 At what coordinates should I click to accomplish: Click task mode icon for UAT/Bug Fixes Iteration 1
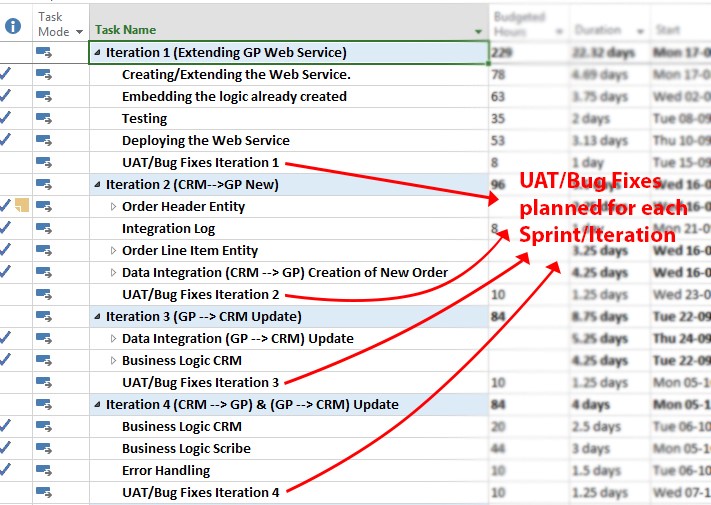(x=45, y=163)
